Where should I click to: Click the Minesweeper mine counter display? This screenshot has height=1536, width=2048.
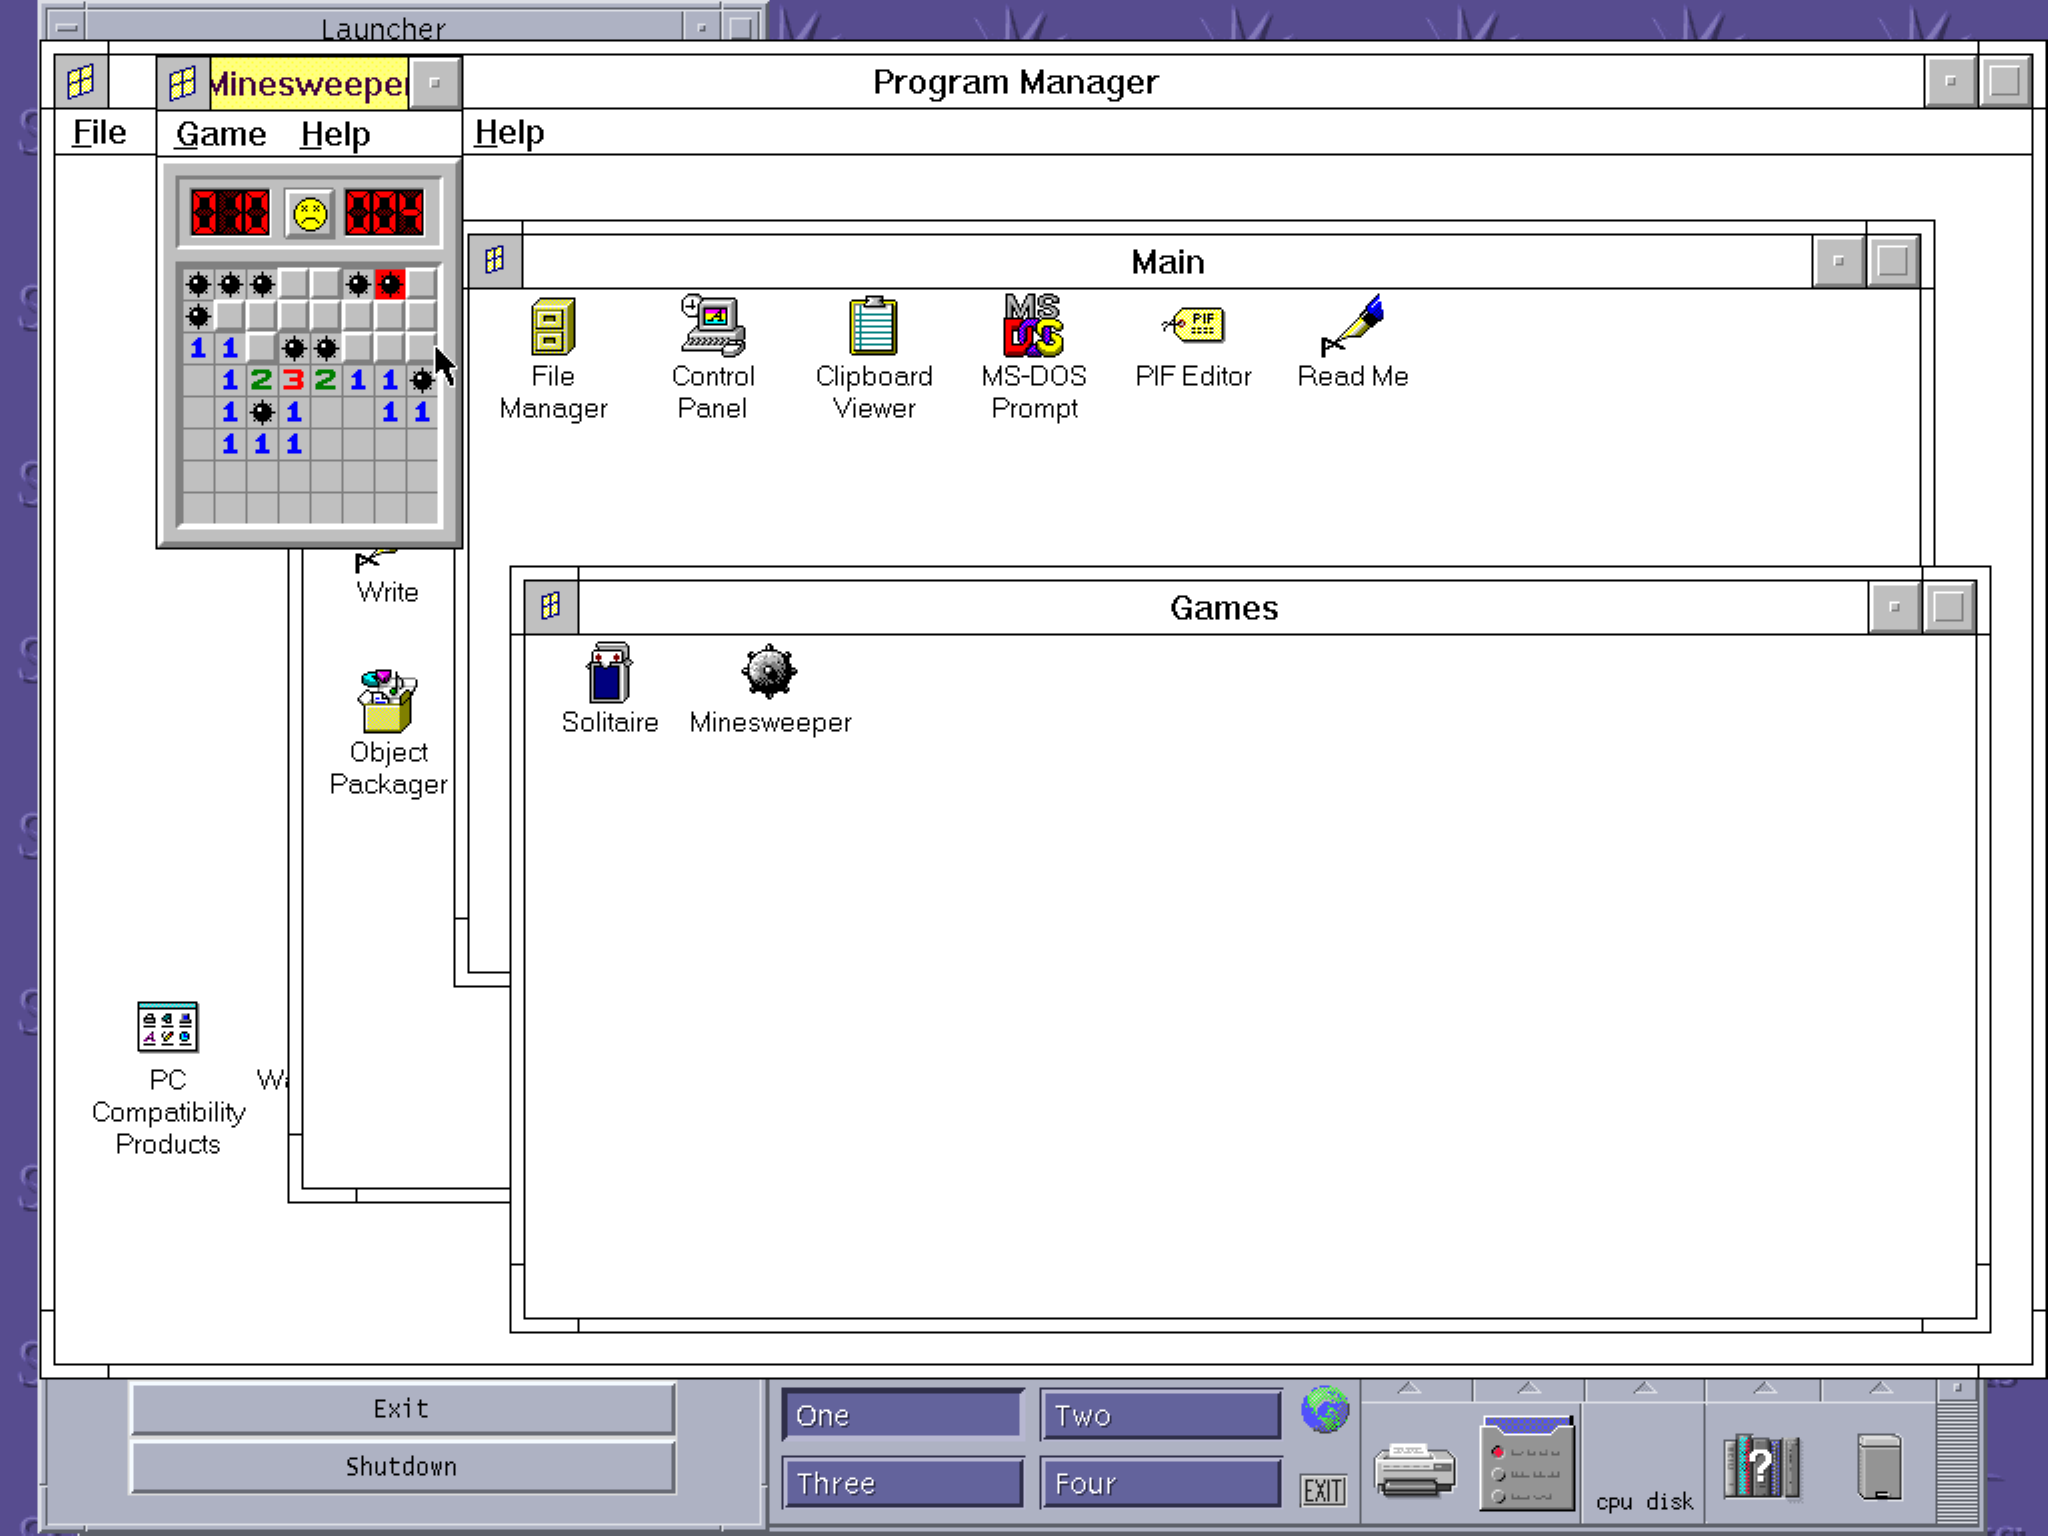tap(231, 213)
